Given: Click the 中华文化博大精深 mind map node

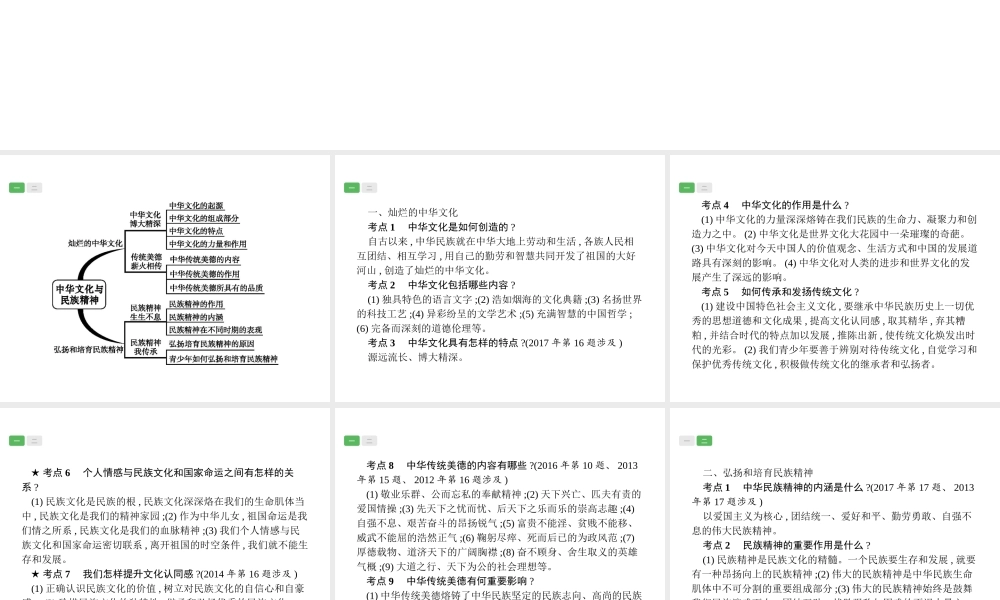Looking at the screenshot, I should (145, 219).
